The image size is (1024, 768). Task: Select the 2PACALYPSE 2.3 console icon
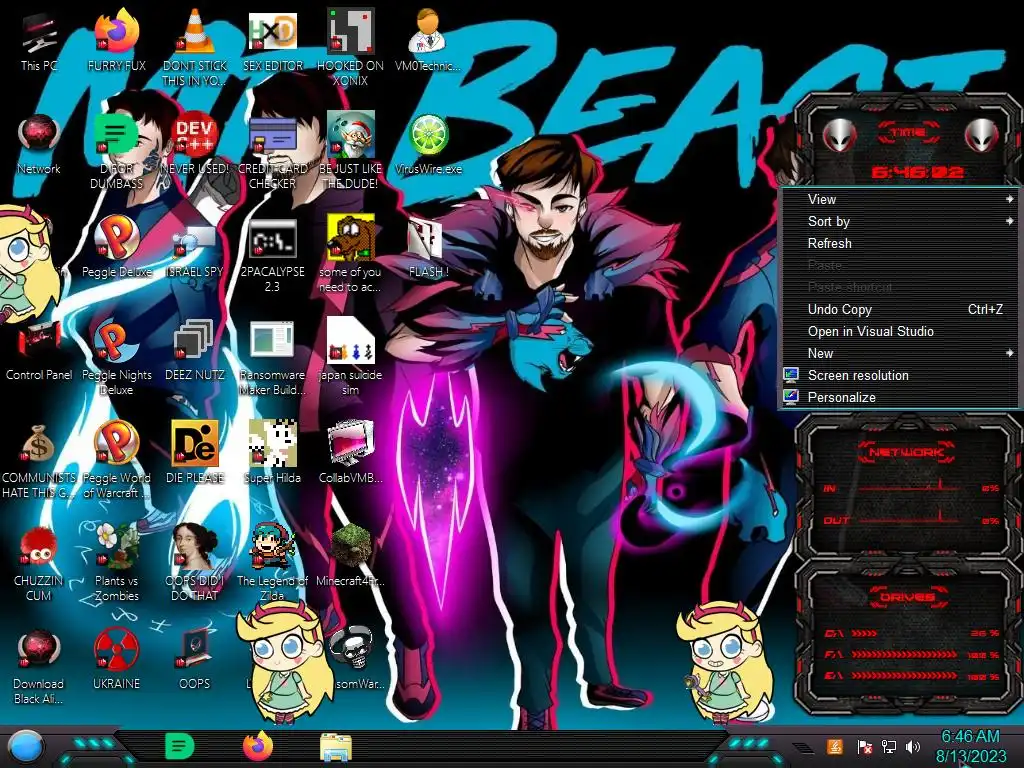272,238
